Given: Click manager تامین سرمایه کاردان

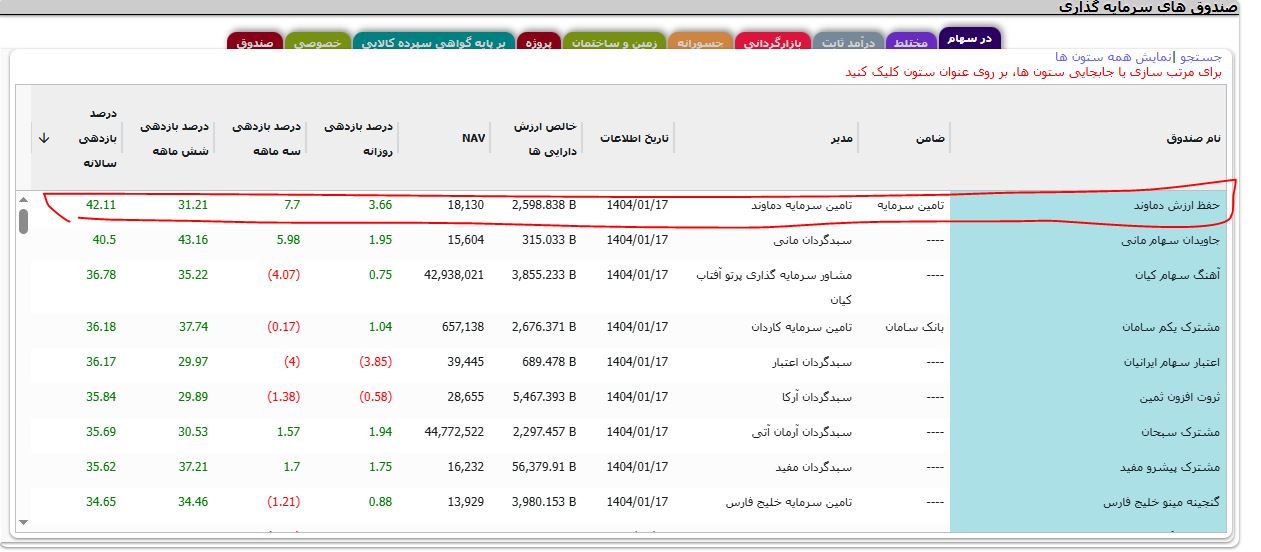Looking at the screenshot, I should click(803, 327).
